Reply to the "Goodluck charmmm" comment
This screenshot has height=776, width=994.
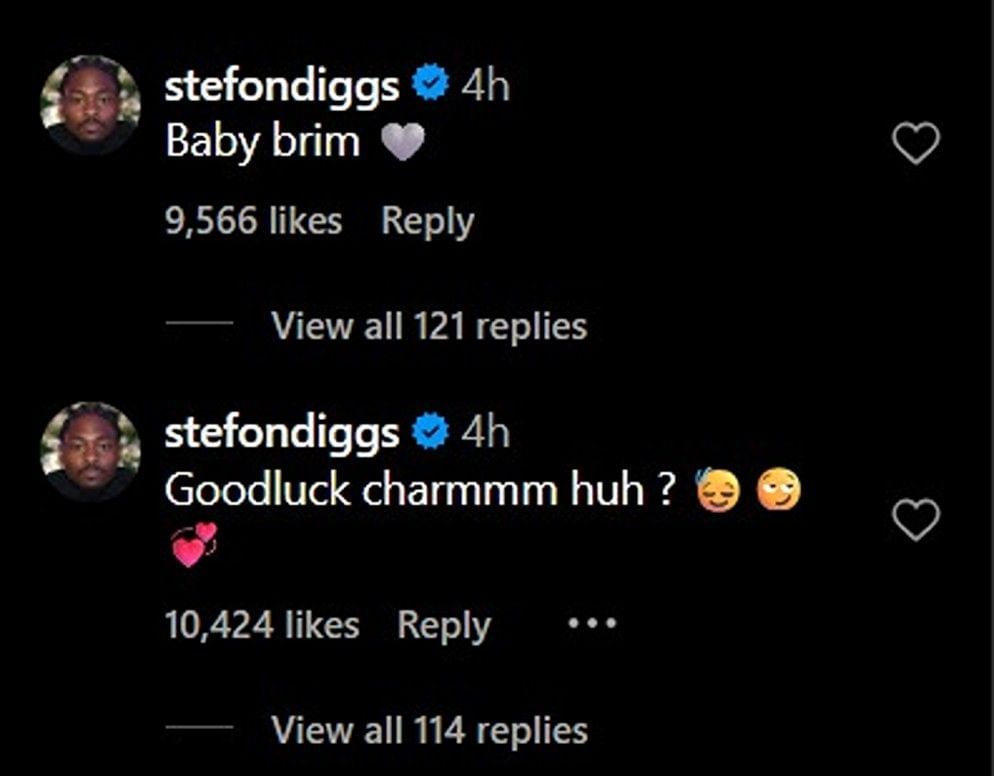(444, 623)
